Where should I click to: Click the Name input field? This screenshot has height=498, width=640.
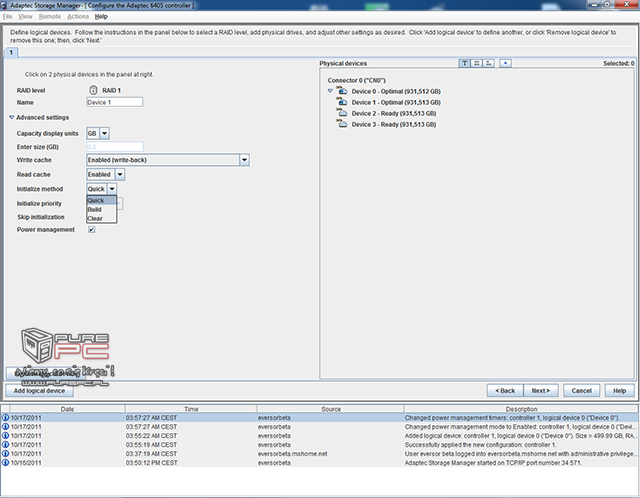114,102
